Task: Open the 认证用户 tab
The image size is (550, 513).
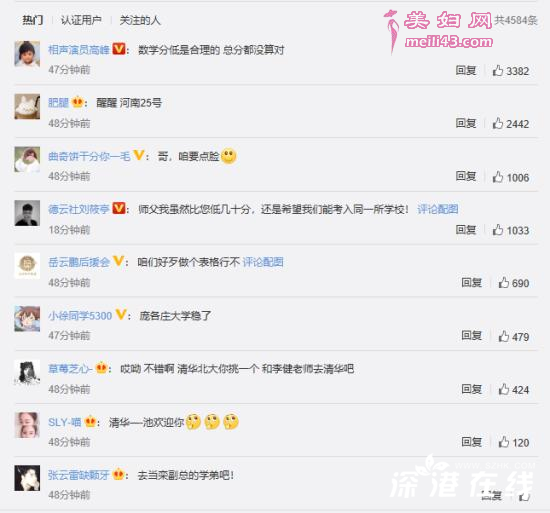Action: [x=81, y=20]
